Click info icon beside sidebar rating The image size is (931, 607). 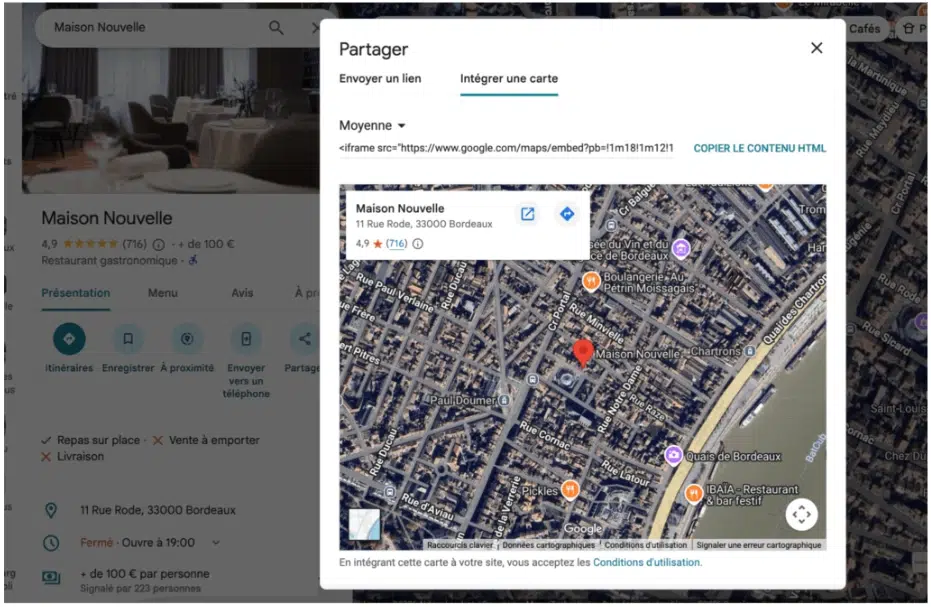pos(159,244)
